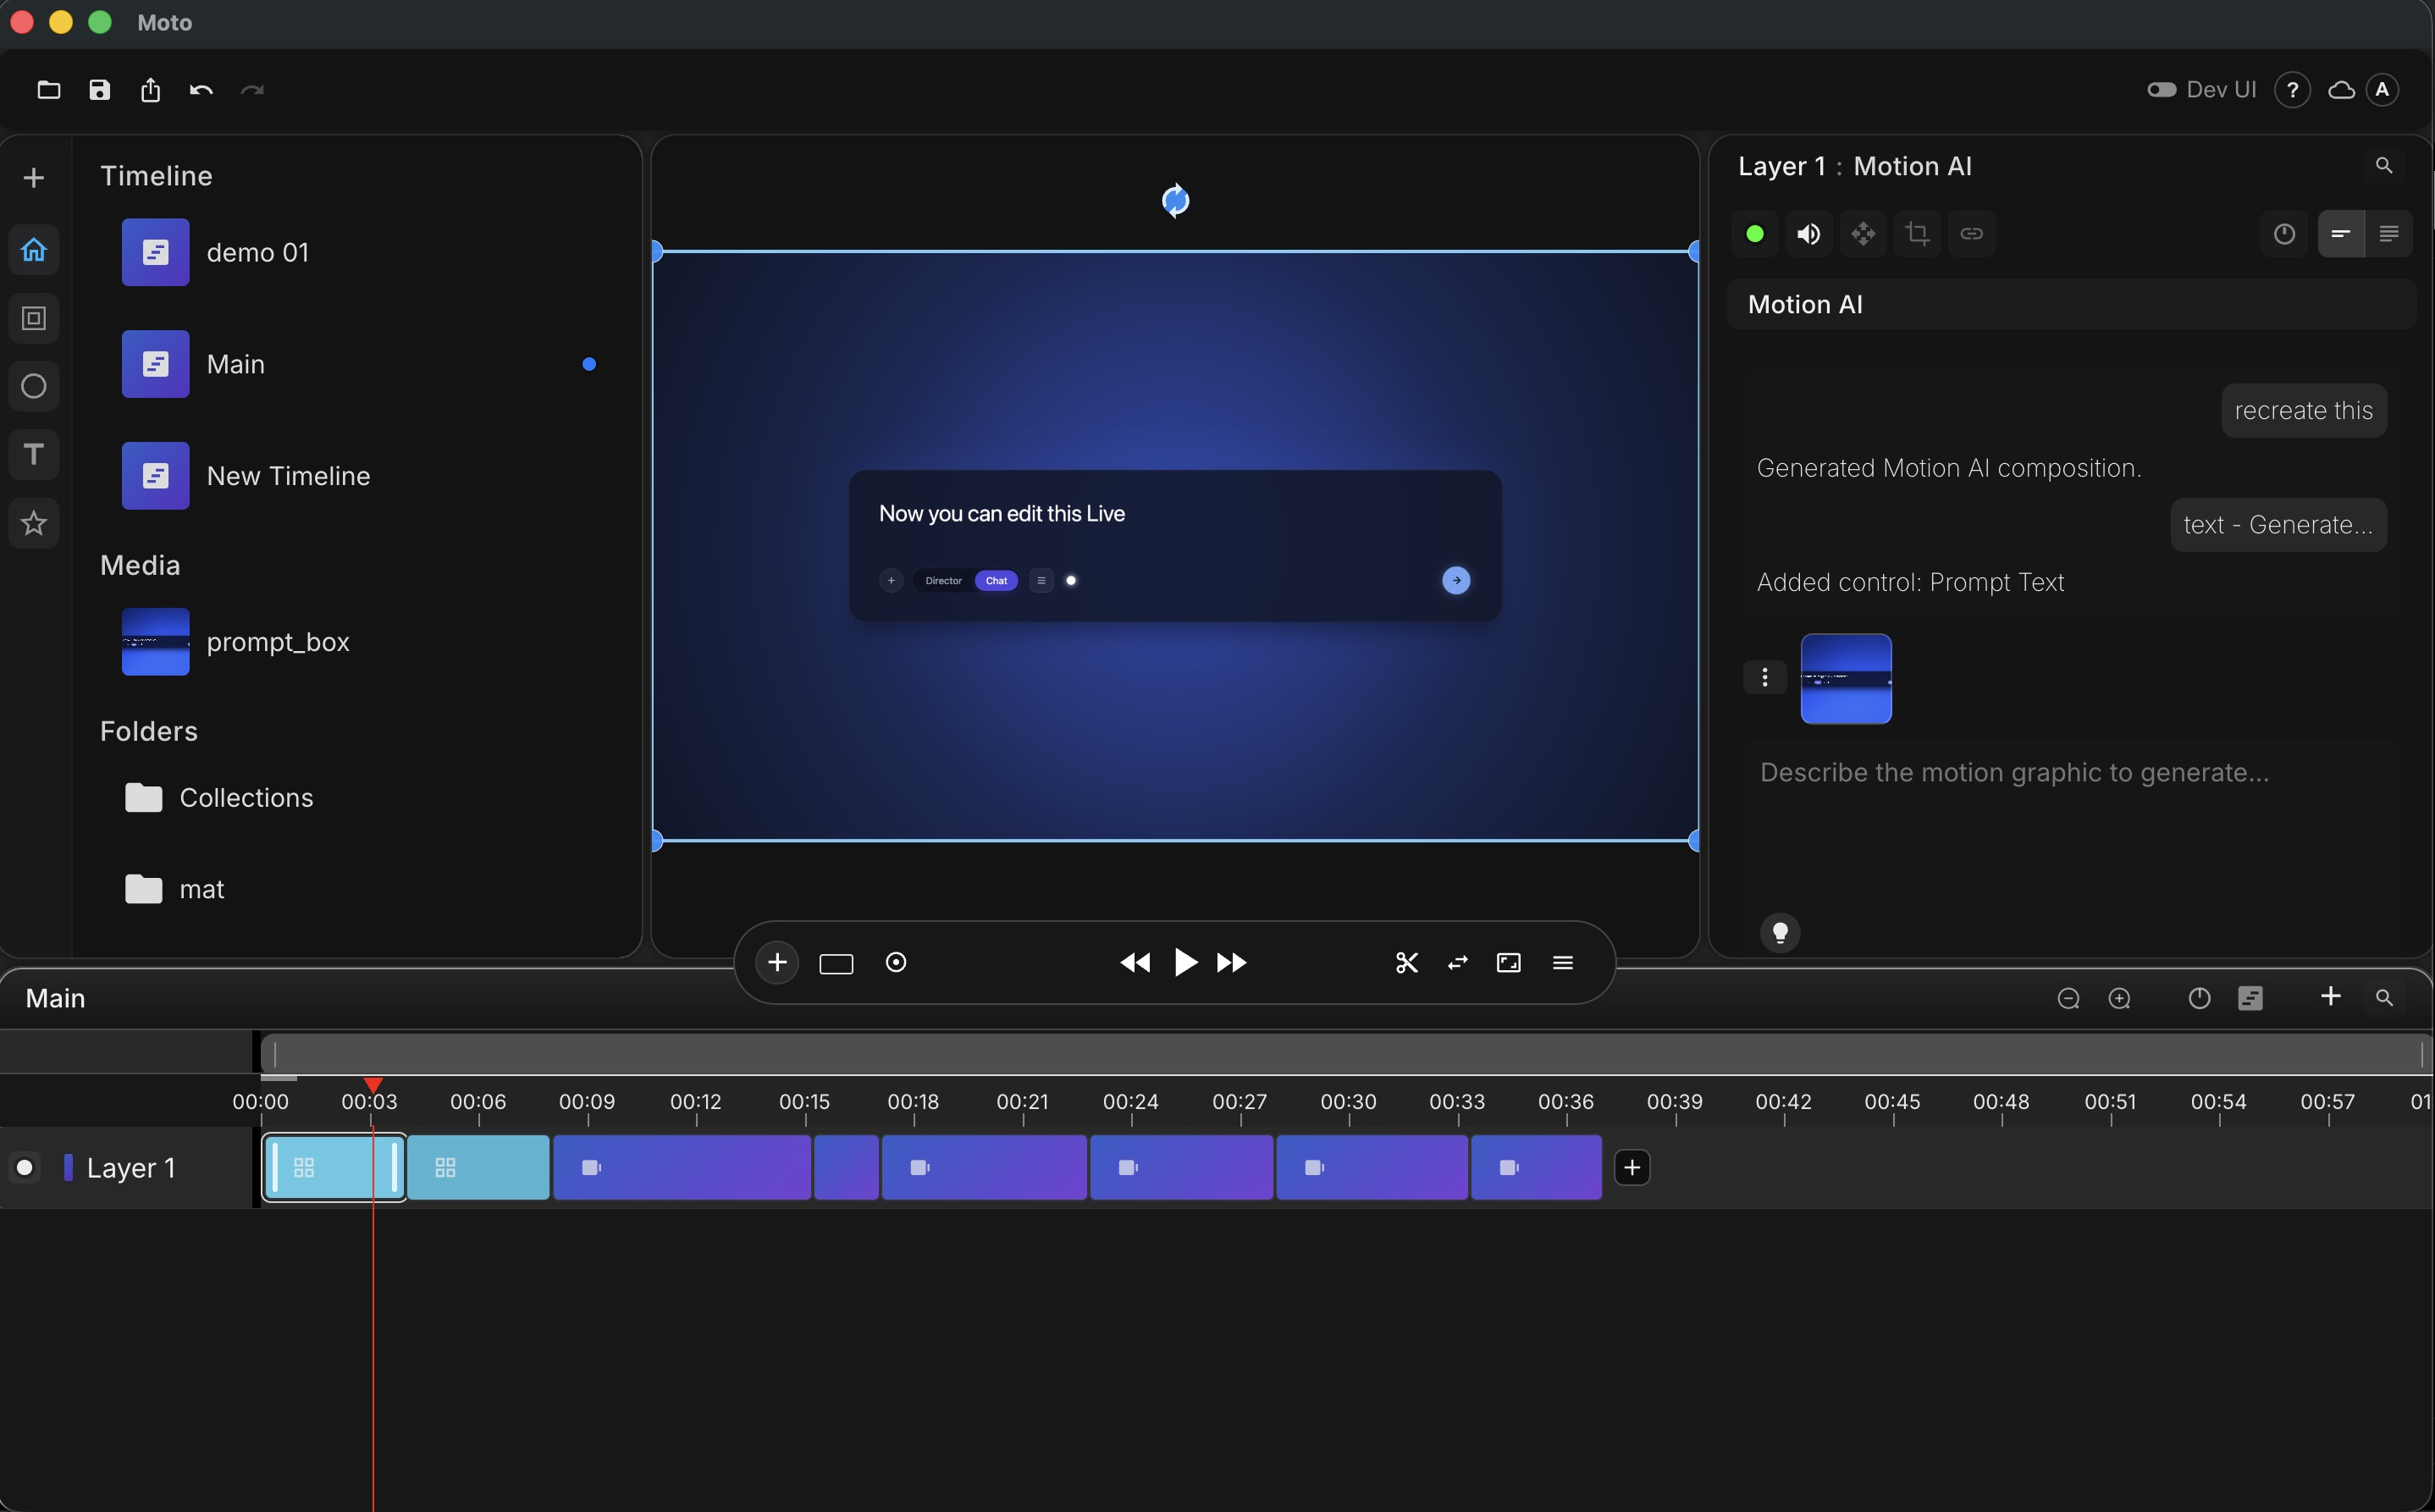Open the frame layout sidebar tab
This screenshot has width=2435, height=1512.
34,318
